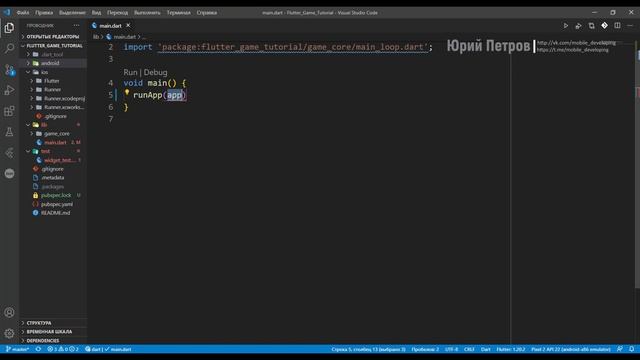Run the file with the editor play button
This screenshot has width=640, height=360.
566,26
